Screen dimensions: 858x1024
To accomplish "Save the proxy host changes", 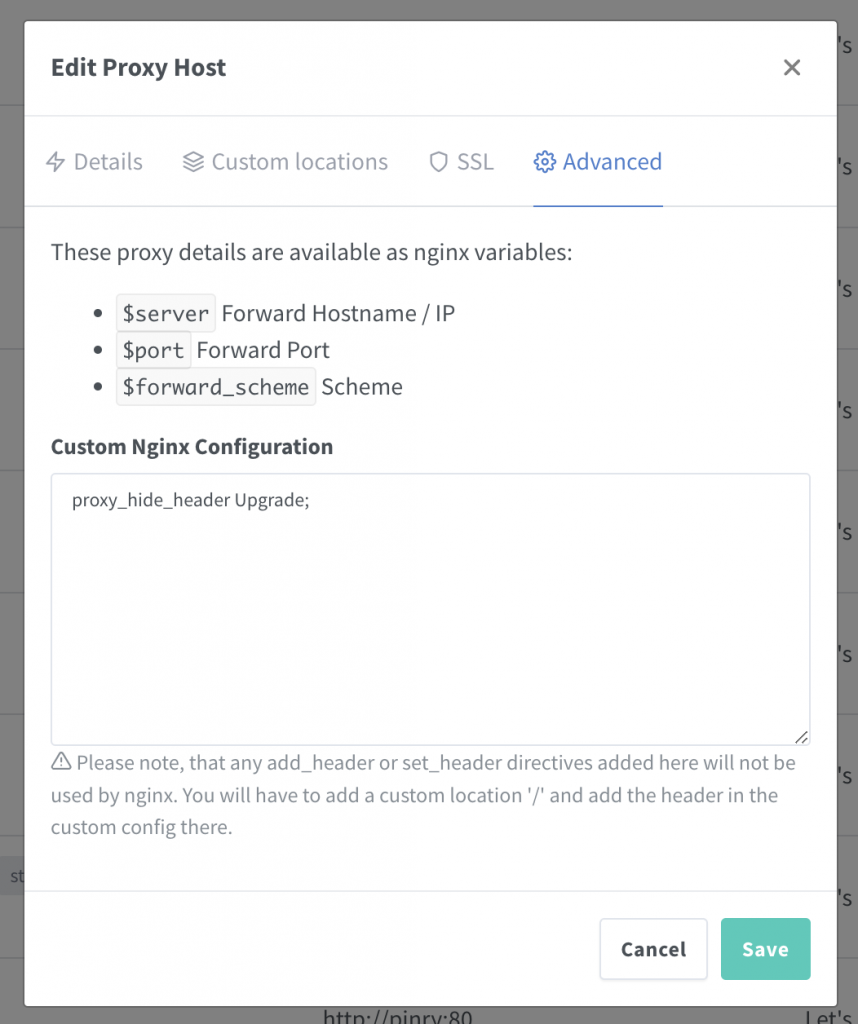I will [765, 948].
